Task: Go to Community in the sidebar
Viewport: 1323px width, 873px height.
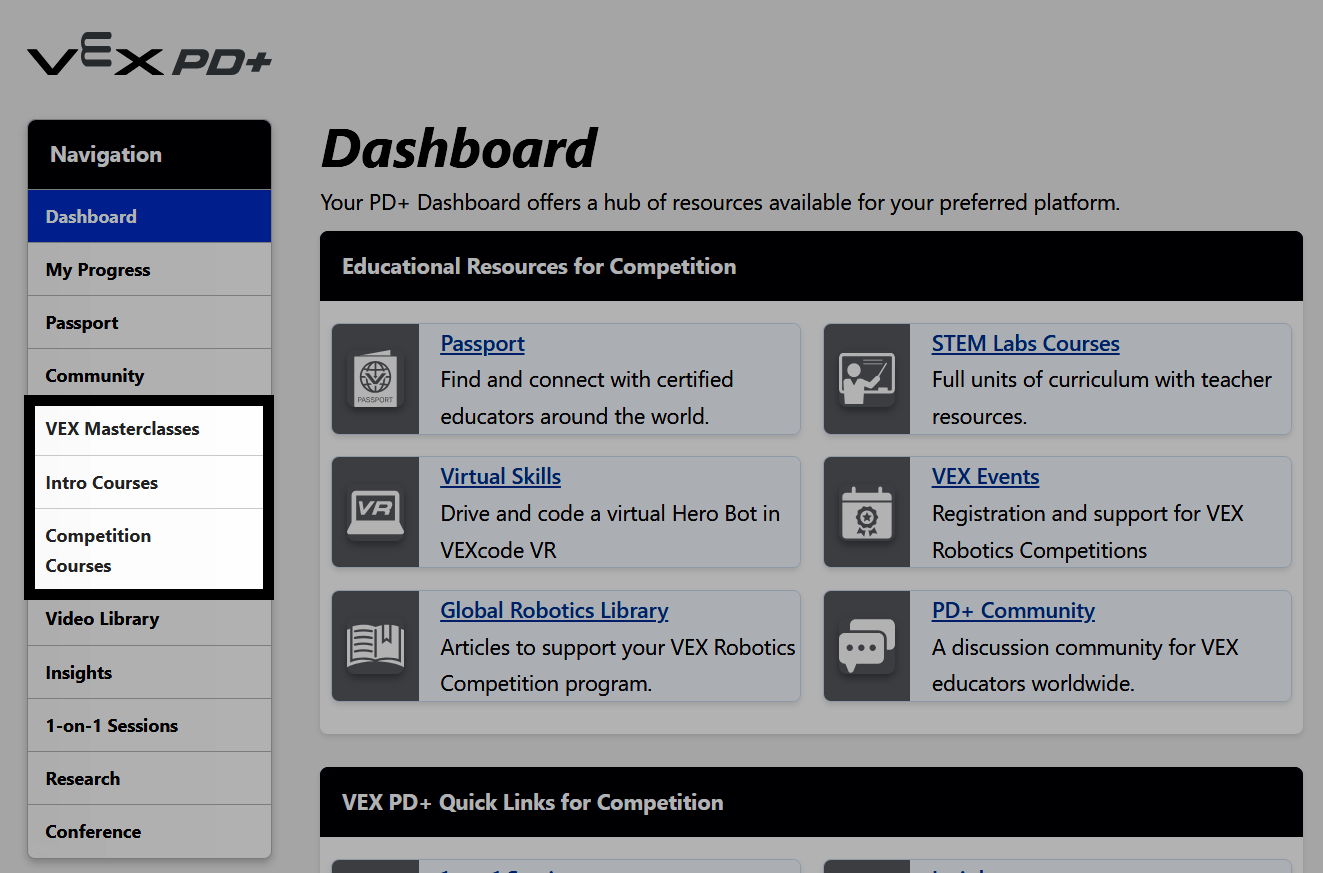Action: point(149,375)
